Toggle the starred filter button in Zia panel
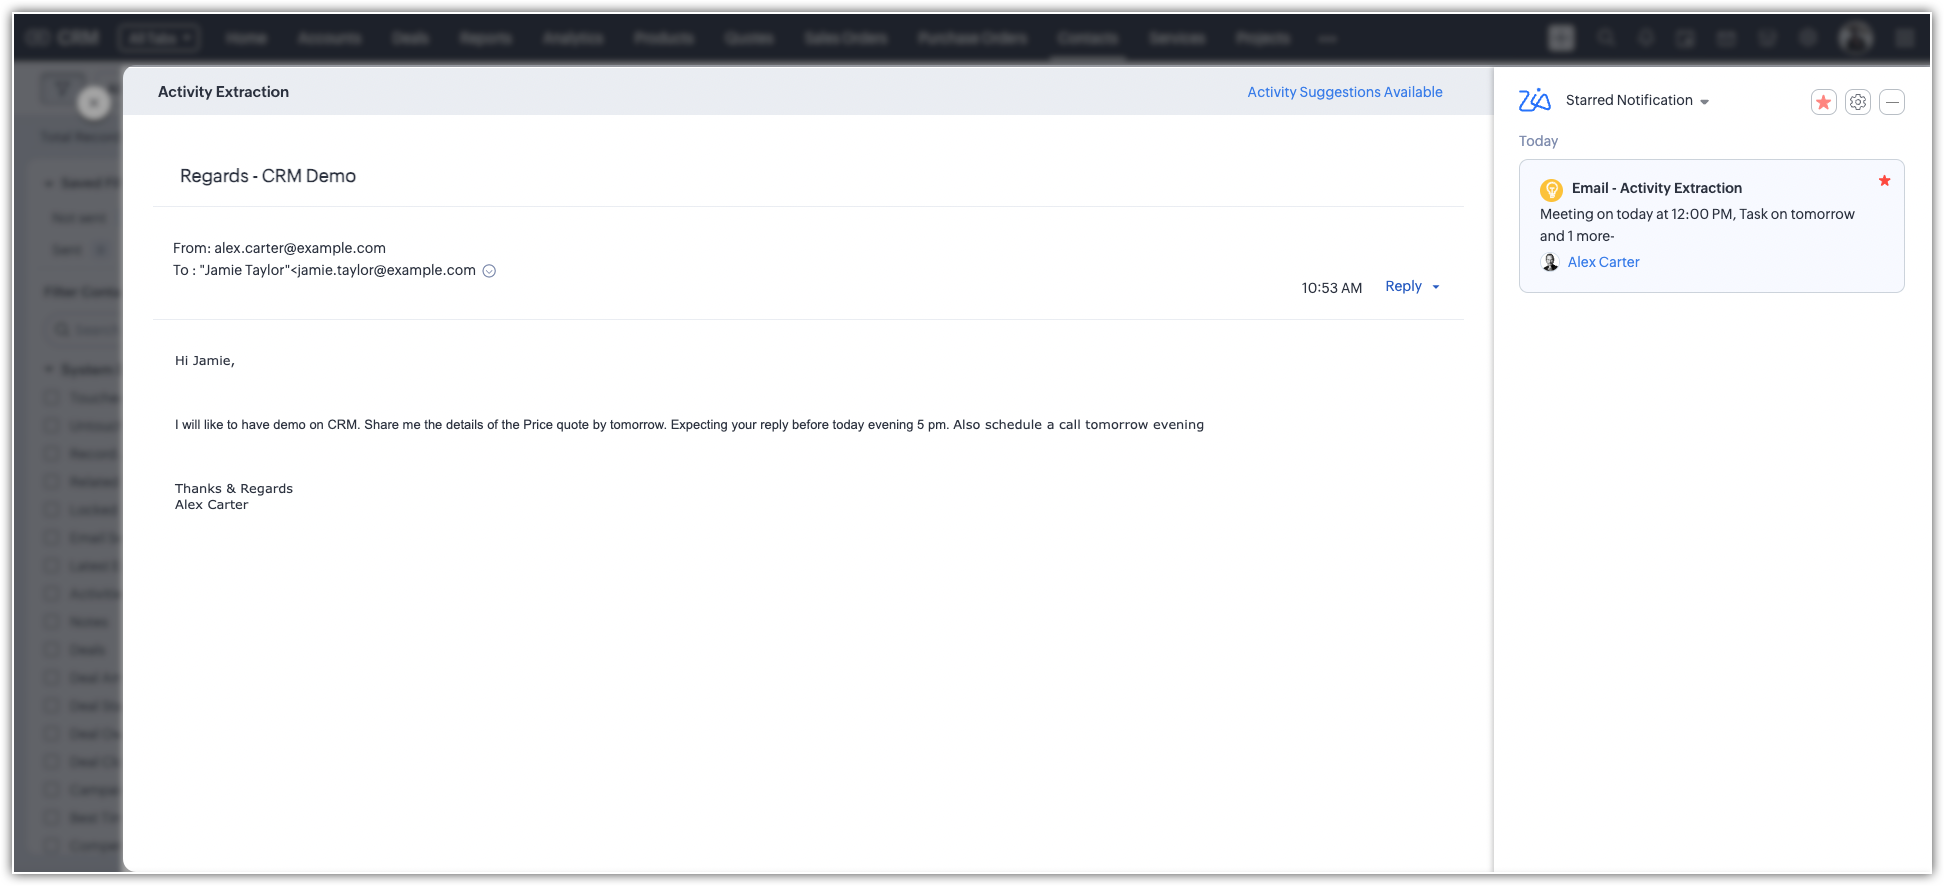This screenshot has height=886, width=1944. click(1823, 102)
